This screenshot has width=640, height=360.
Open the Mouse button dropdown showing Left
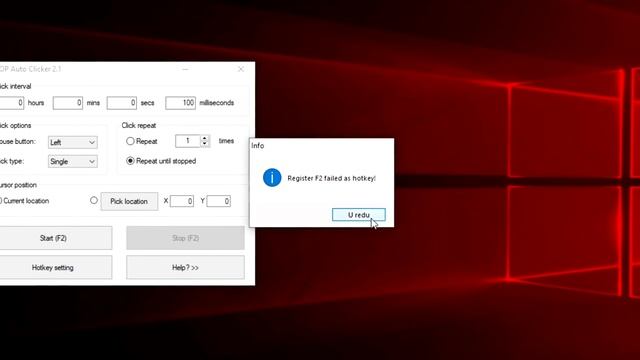[x=73, y=142]
